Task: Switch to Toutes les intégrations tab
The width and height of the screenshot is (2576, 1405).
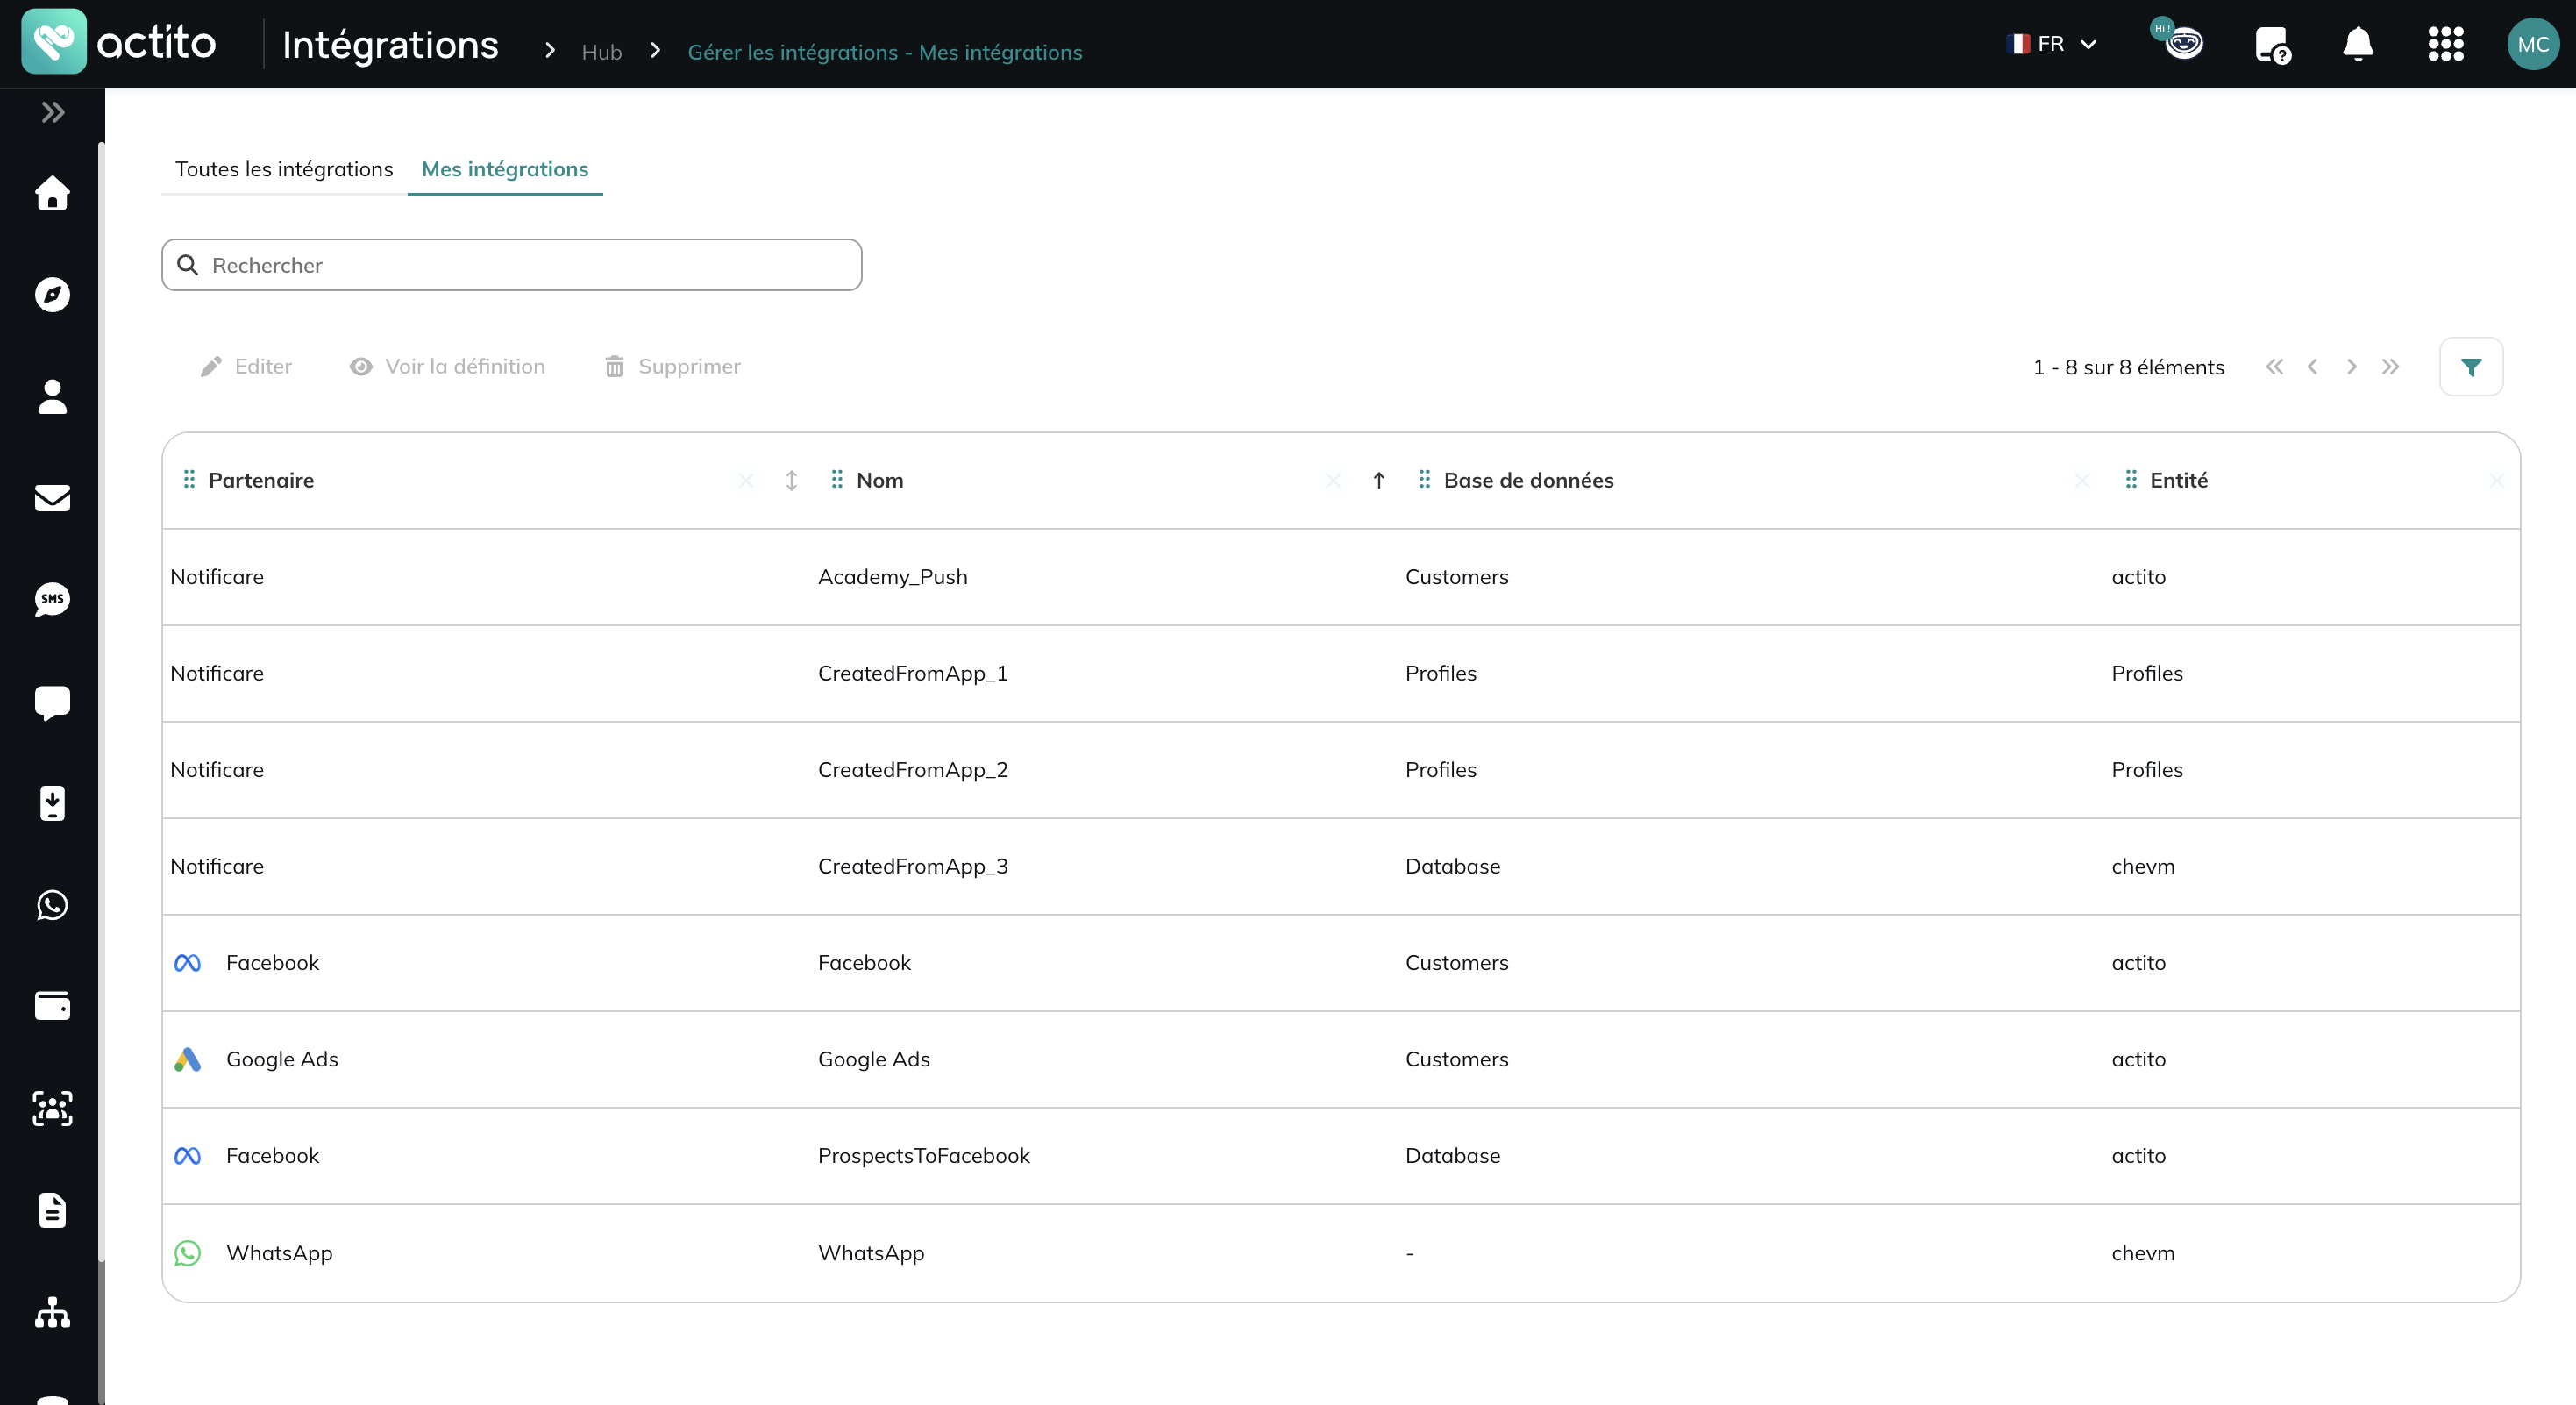Action: click(284, 169)
